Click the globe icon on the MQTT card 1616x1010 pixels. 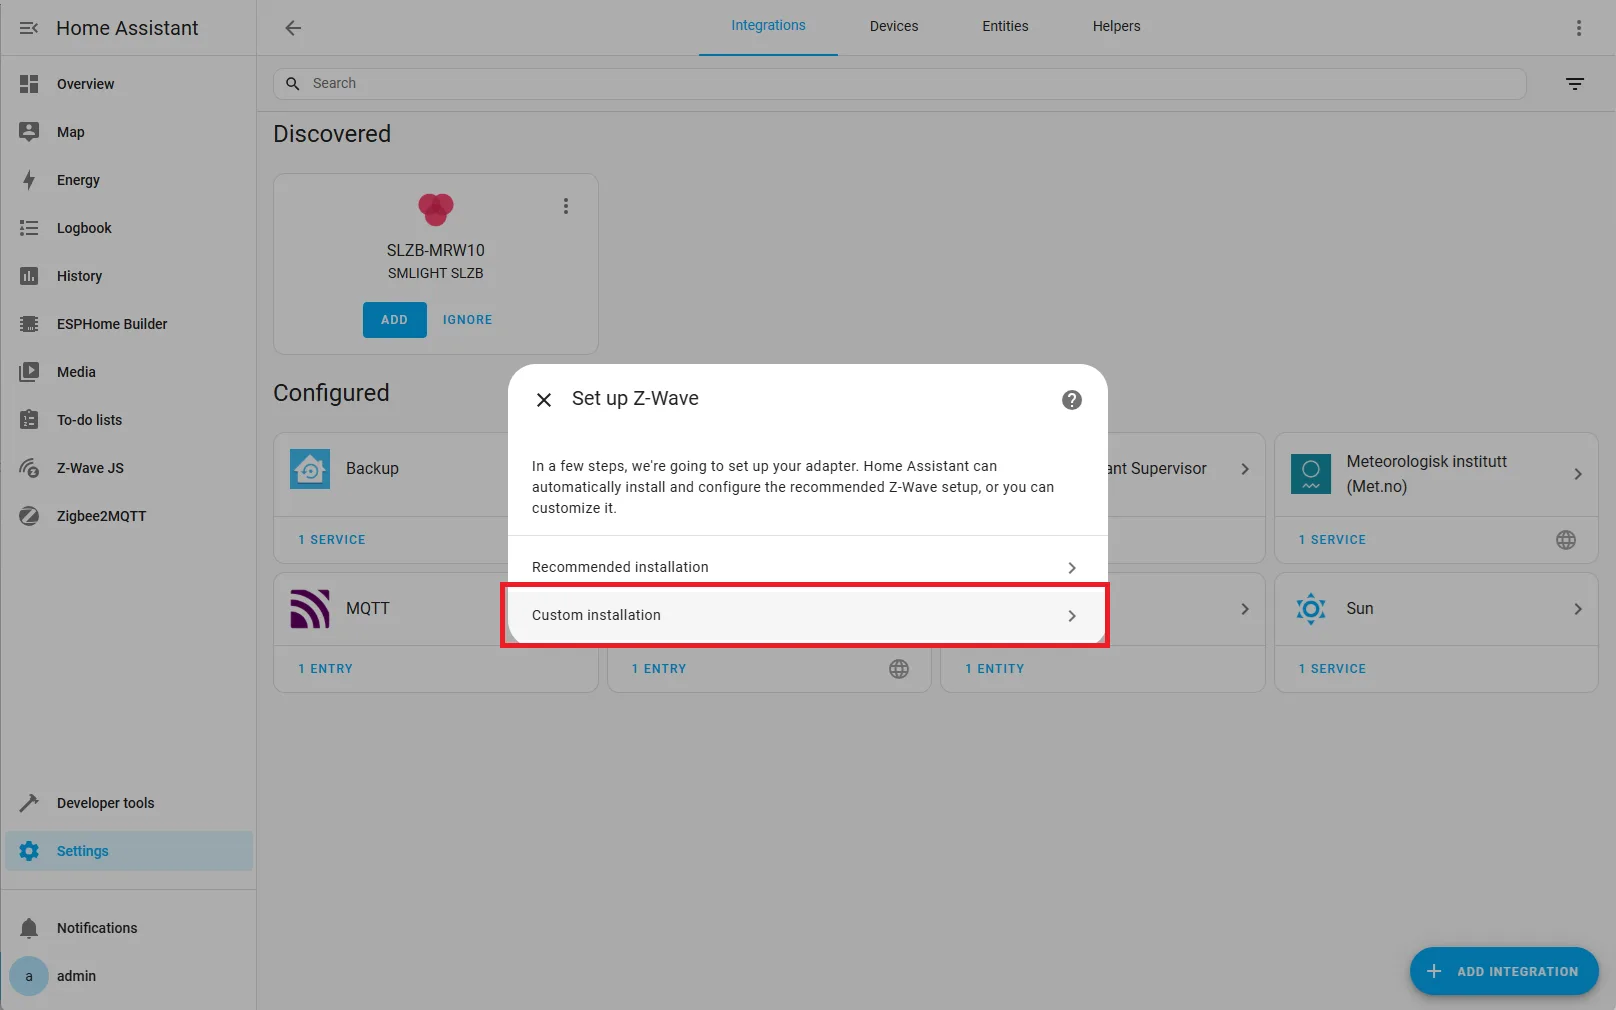pyautogui.click(x=899, y=669)
